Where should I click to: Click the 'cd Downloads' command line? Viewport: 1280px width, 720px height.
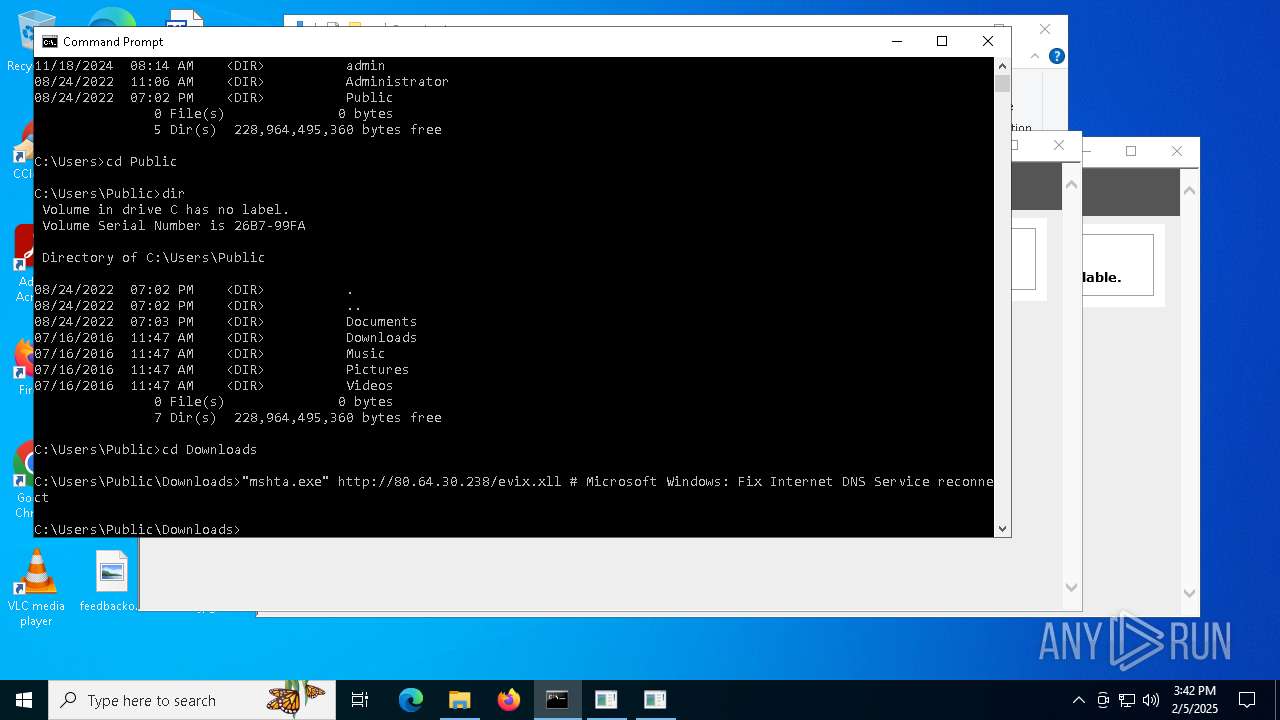pyautogui.click(x=146, y=449)
